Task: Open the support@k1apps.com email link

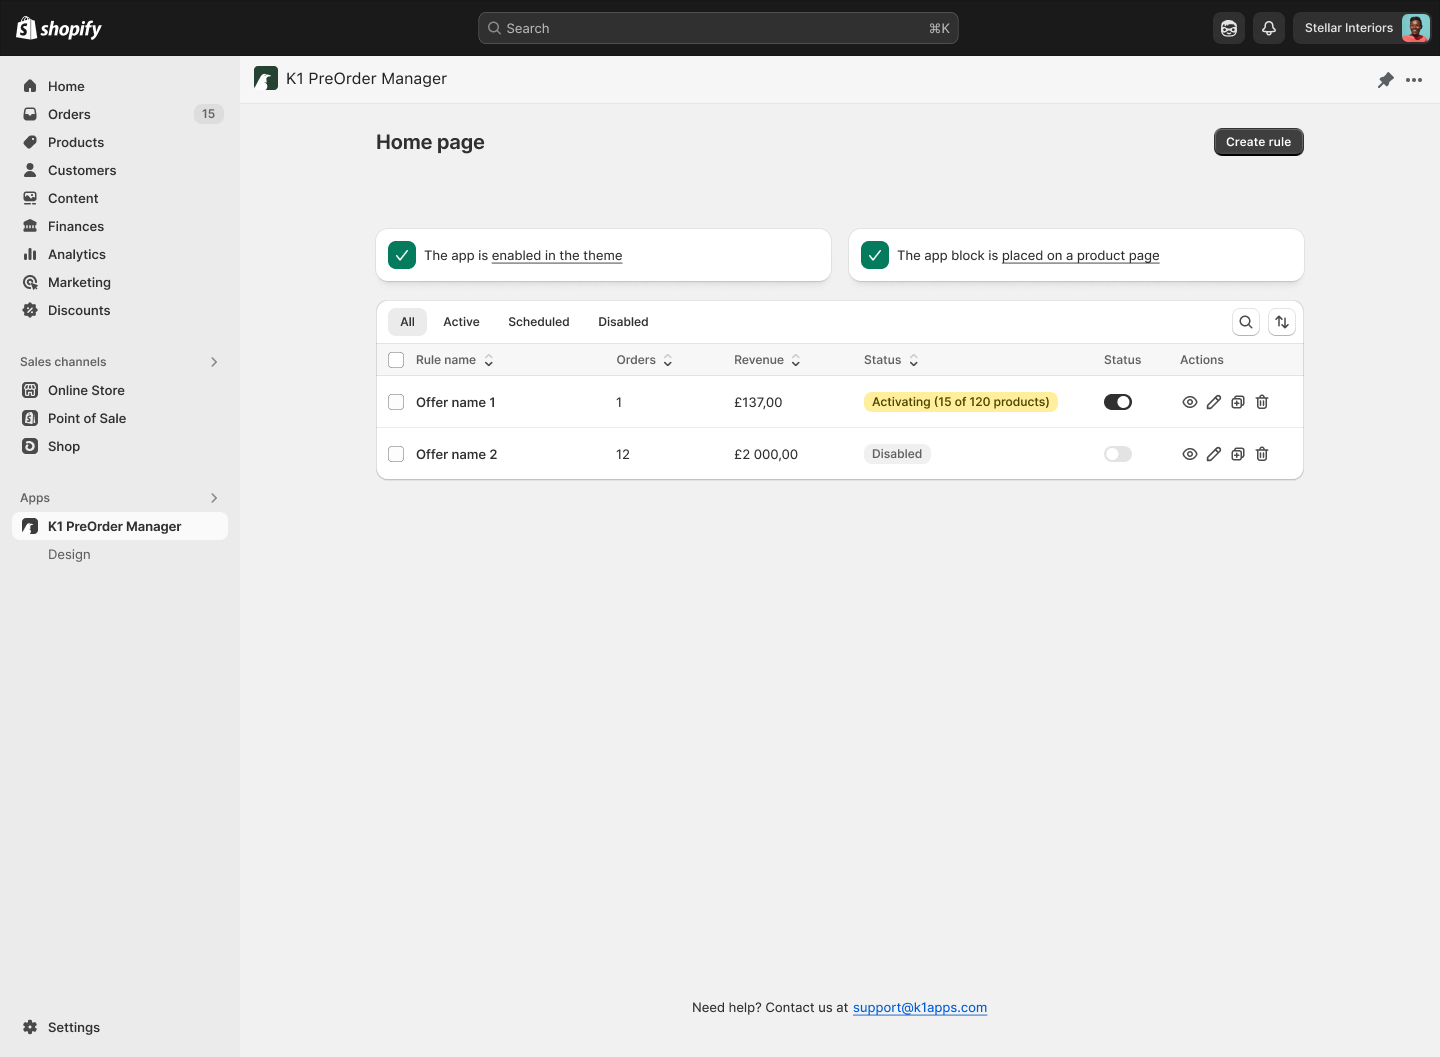Action: (919, 1007)
